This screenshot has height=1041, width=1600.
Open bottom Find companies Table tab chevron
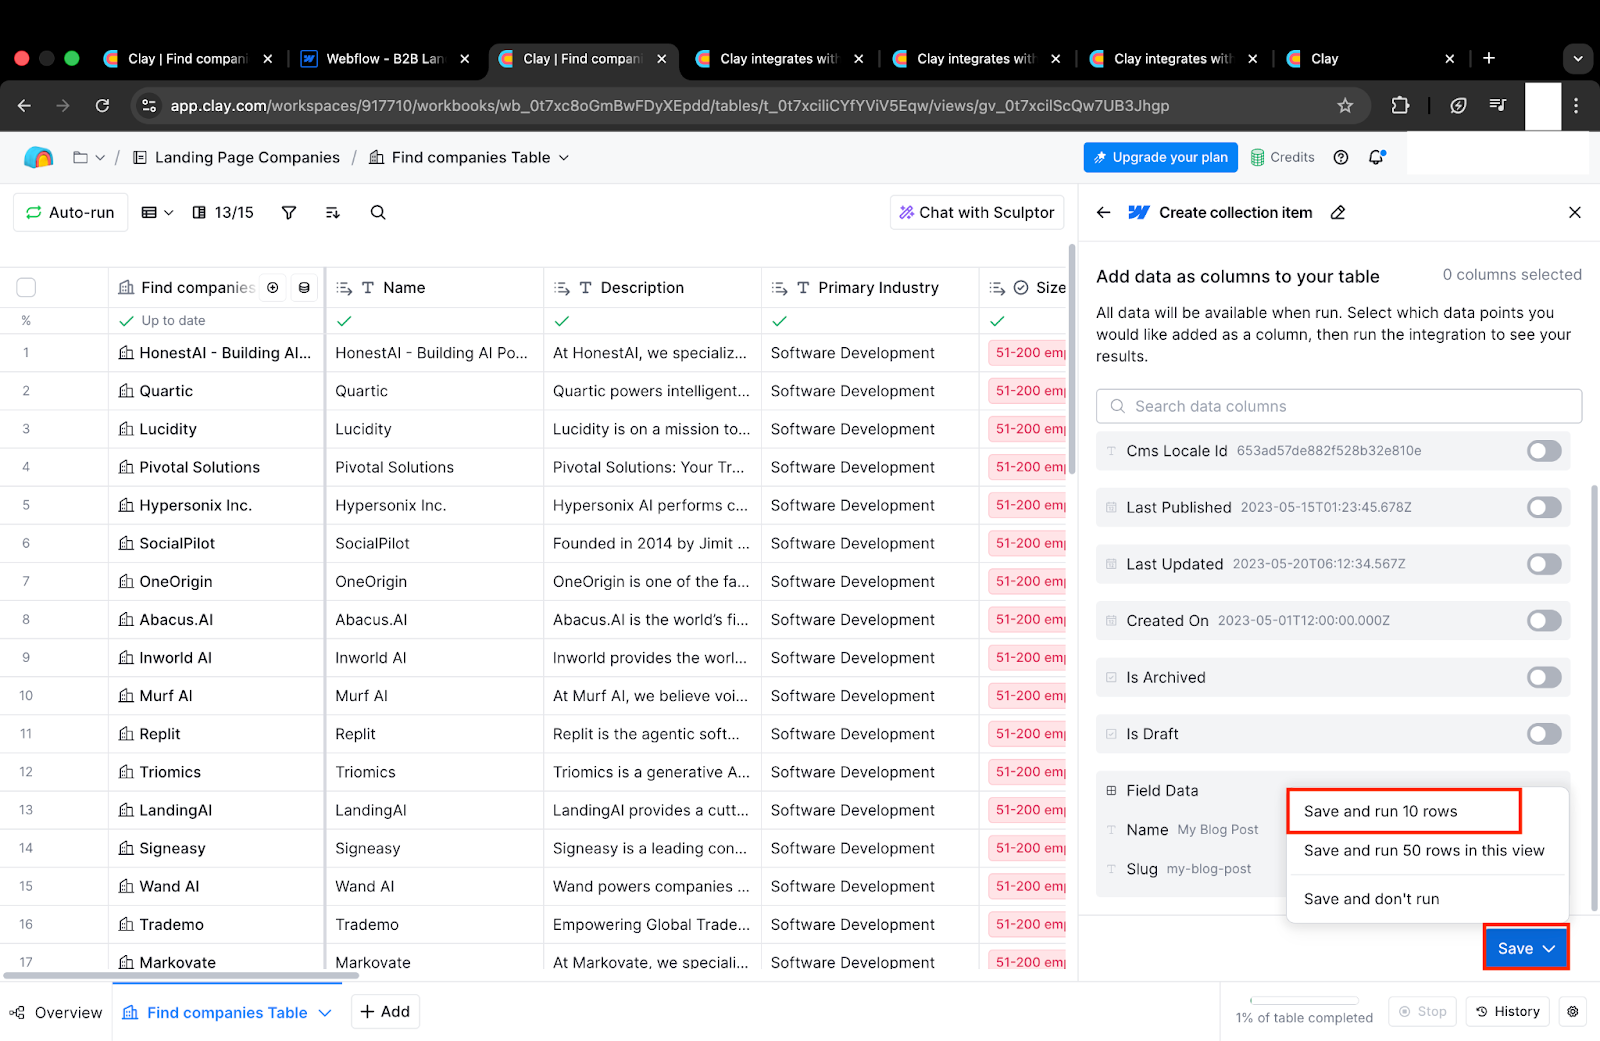pyautogui.click(x=325, y=1012)
